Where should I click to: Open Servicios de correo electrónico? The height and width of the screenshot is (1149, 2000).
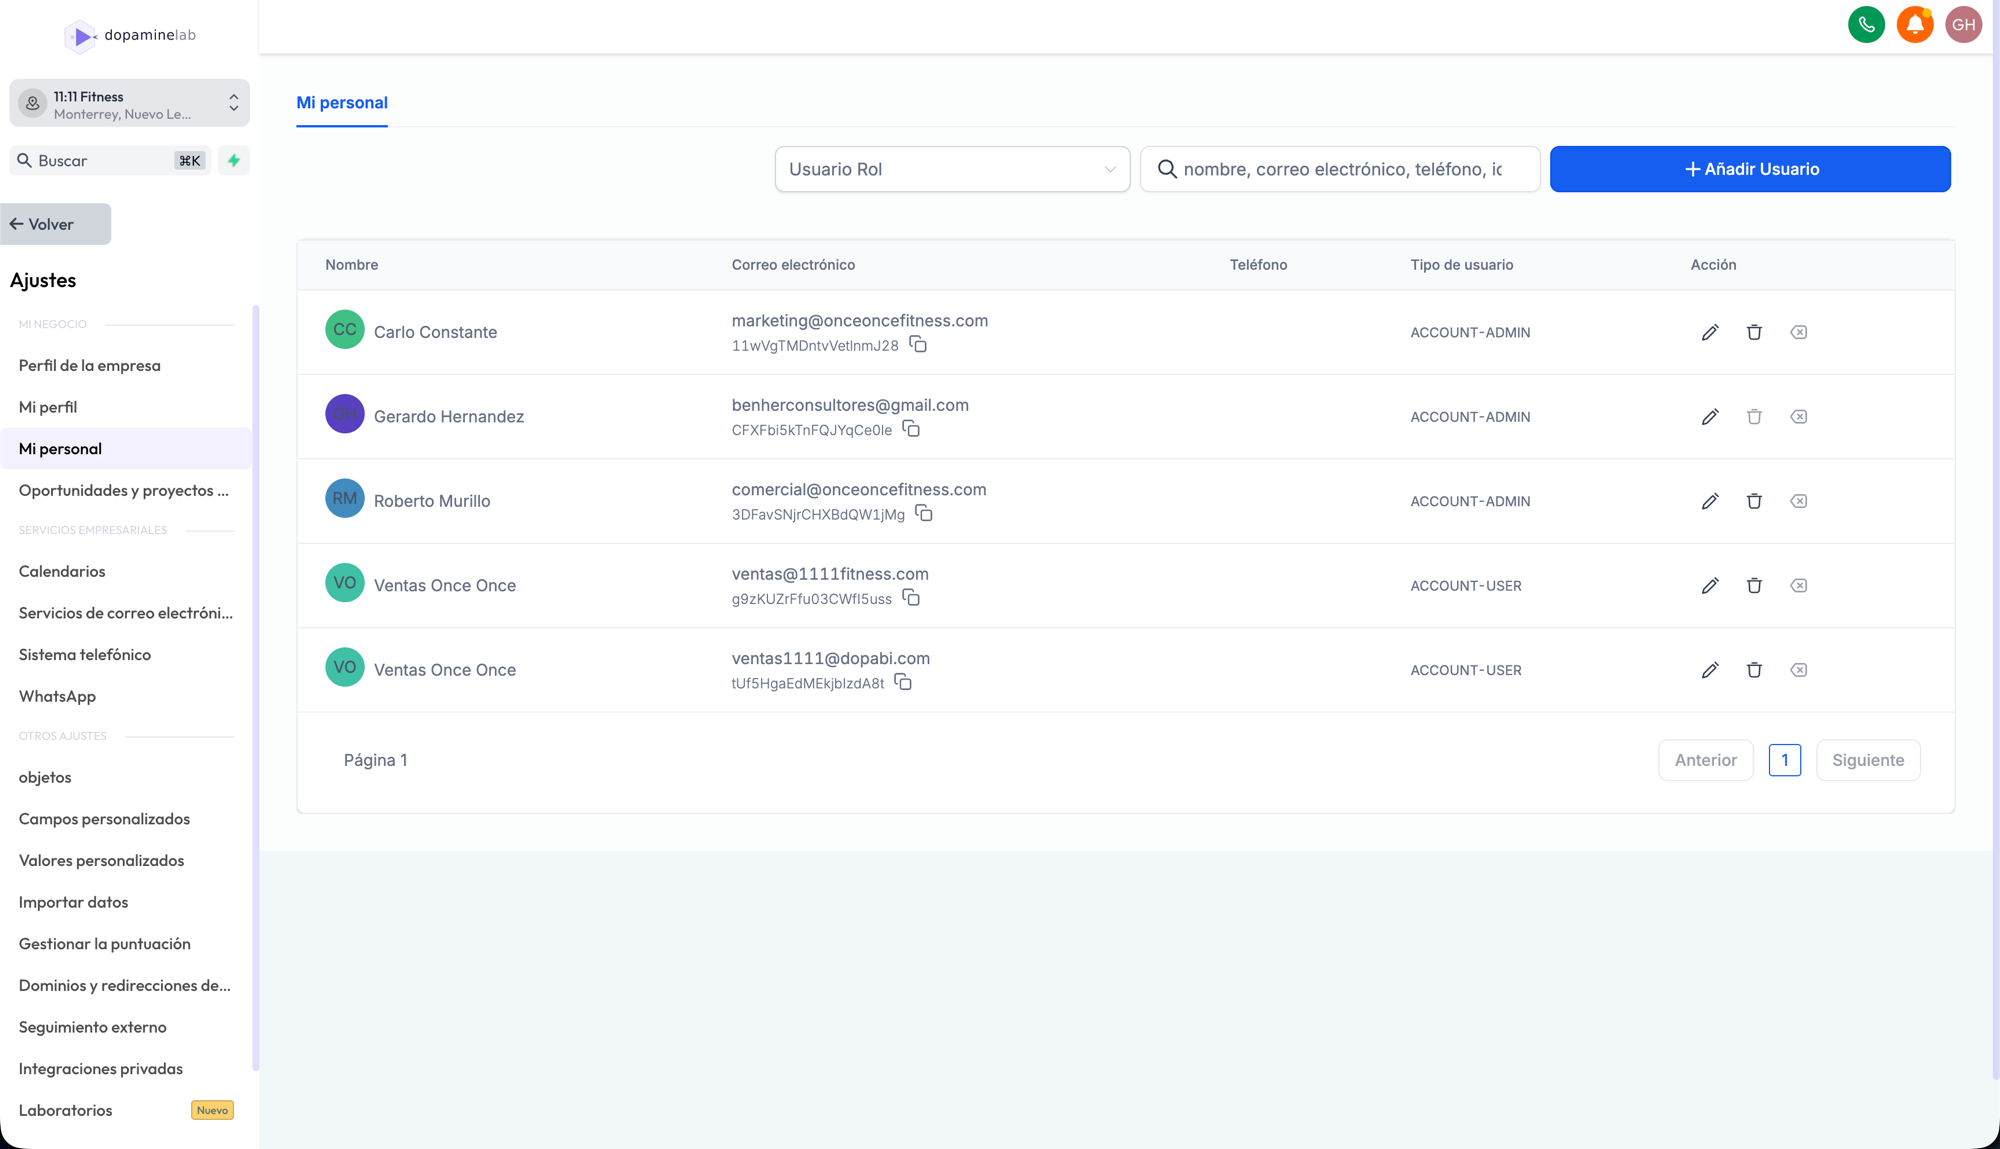tap(126, 613)
